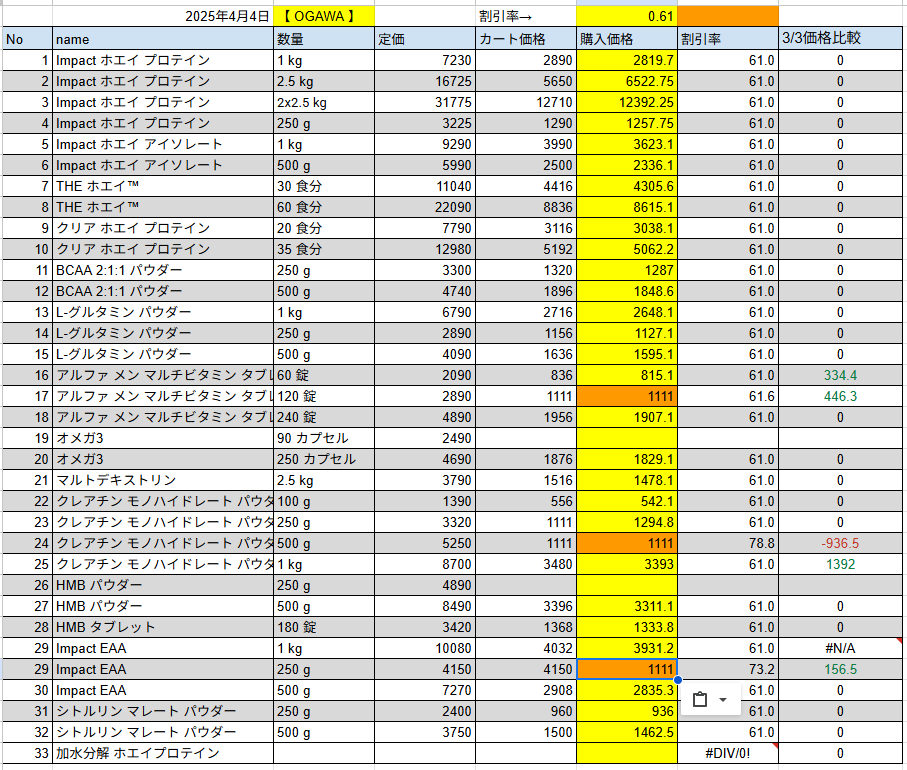Select the クリア ホエイ プロテイン name in row 9
The height and width of the screenshot is (770, 907).
click(163, 228)
